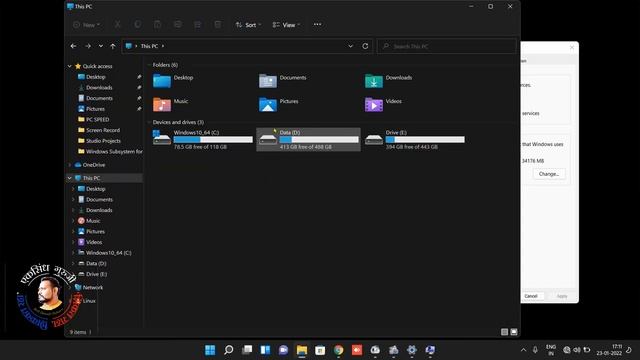Click Cancel in the background dialog
The width and height of the screenshot is (640, 360).
pos(531,296)
